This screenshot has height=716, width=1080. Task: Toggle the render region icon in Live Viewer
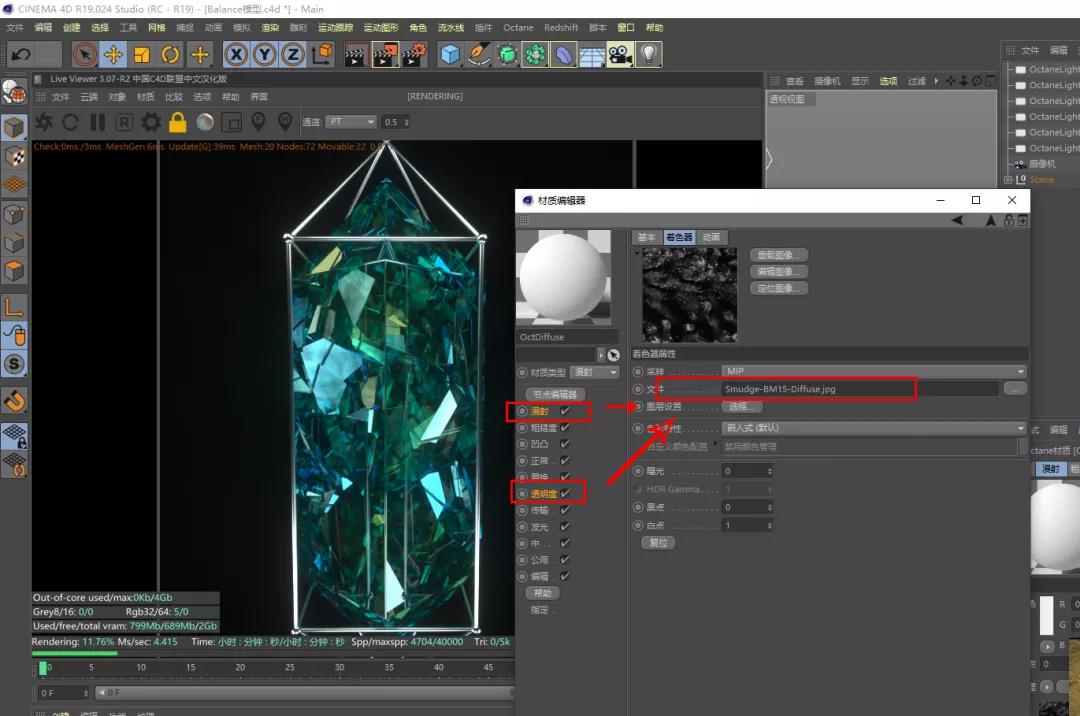232,123
